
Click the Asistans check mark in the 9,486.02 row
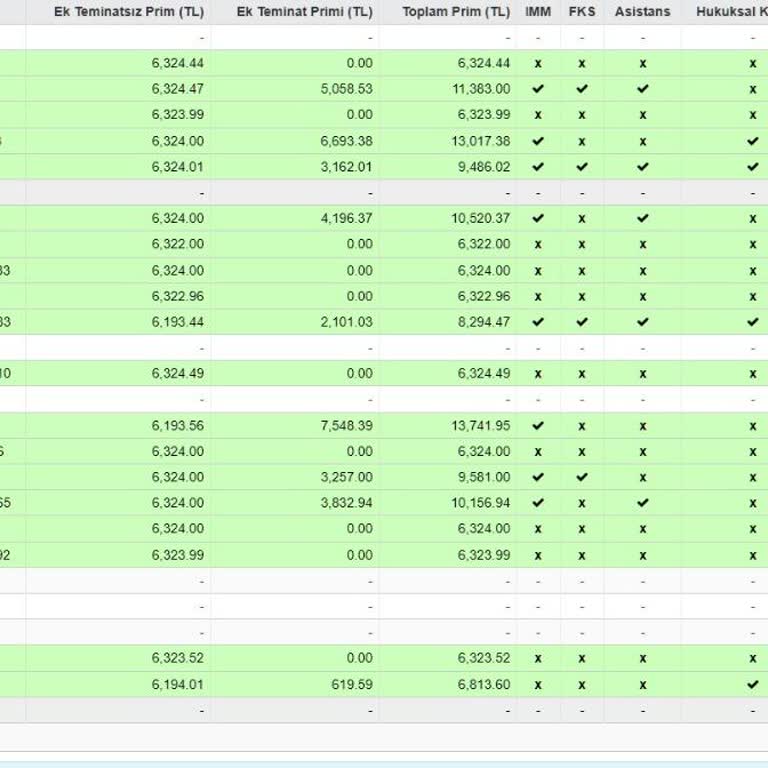643,167
